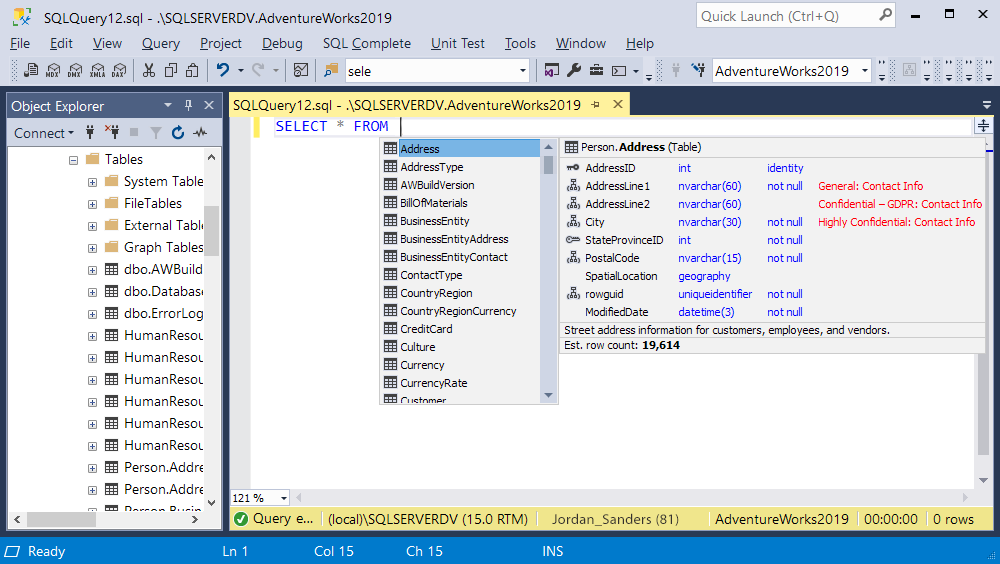
Task: Open a new DAX query
Action: tap(119, 71)
